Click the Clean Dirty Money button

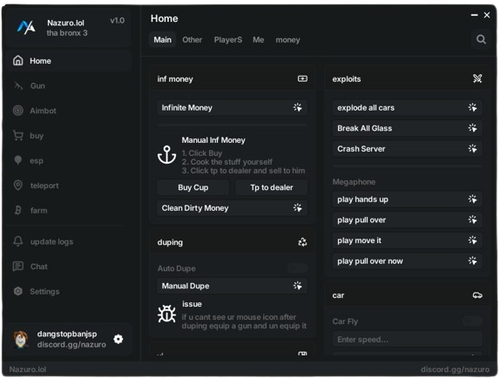232,208
